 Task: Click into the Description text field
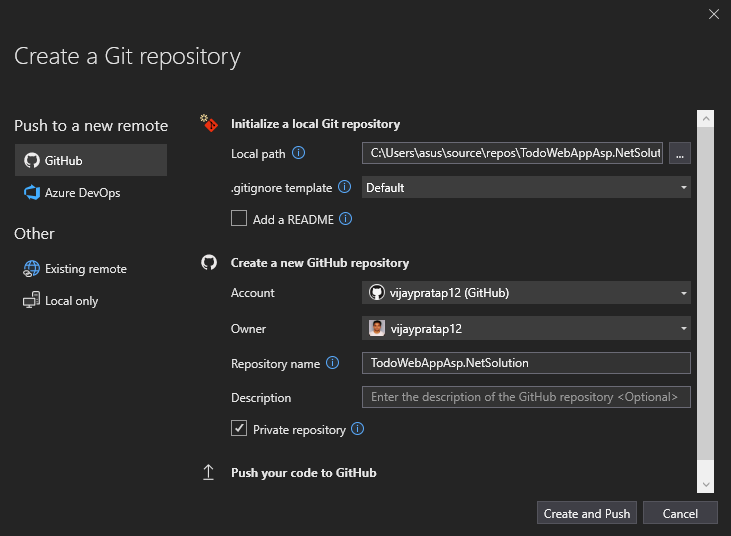[x=526, y=397]
